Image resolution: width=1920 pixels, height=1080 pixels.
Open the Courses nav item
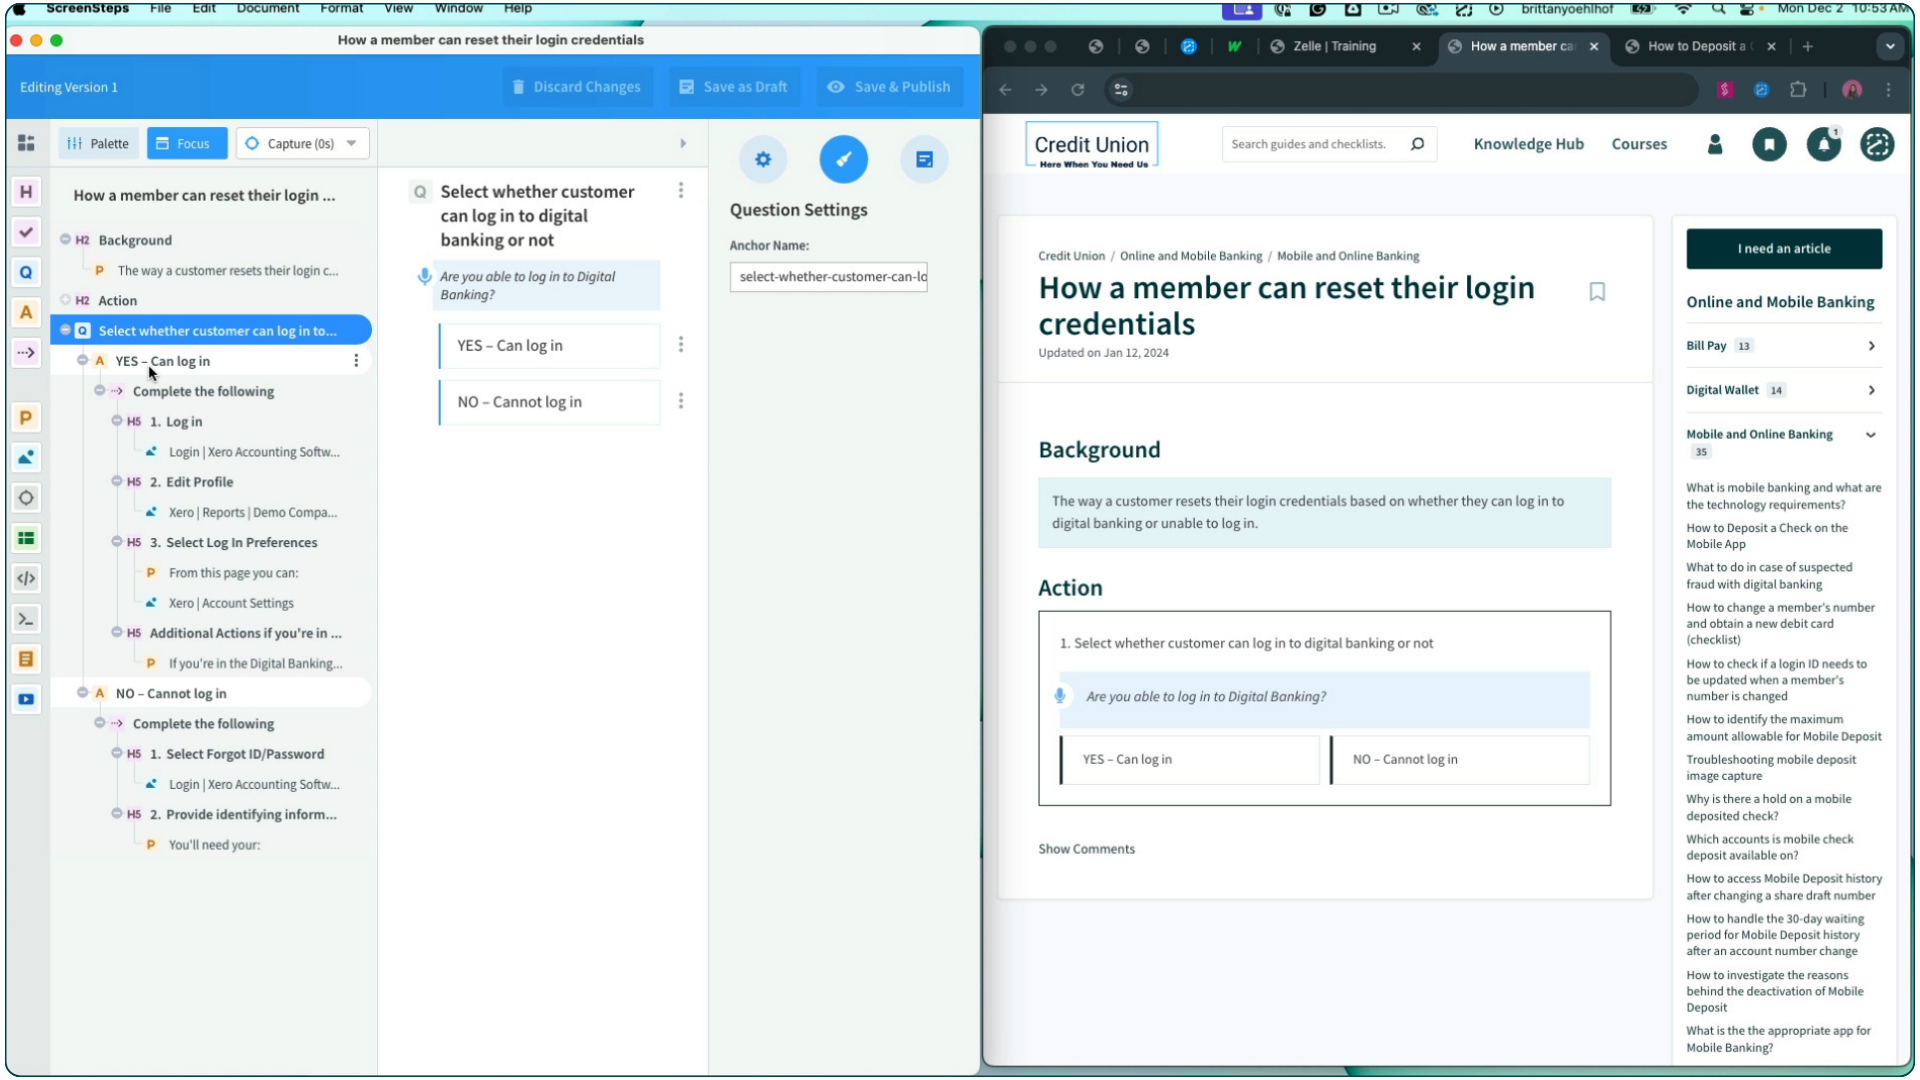point(1639,144)
